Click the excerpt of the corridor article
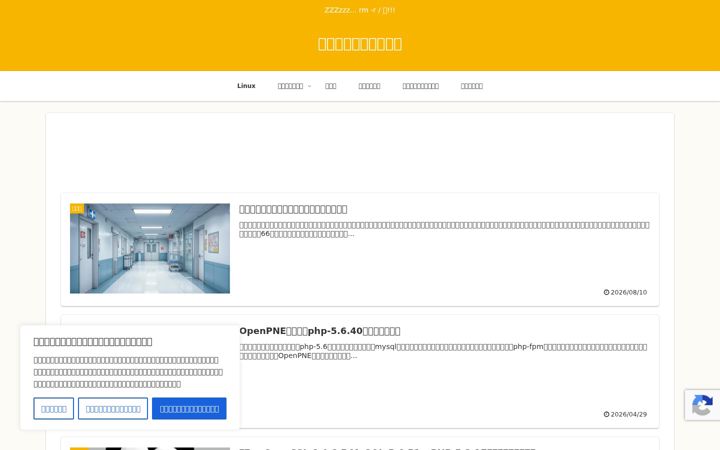 [444, 229]
